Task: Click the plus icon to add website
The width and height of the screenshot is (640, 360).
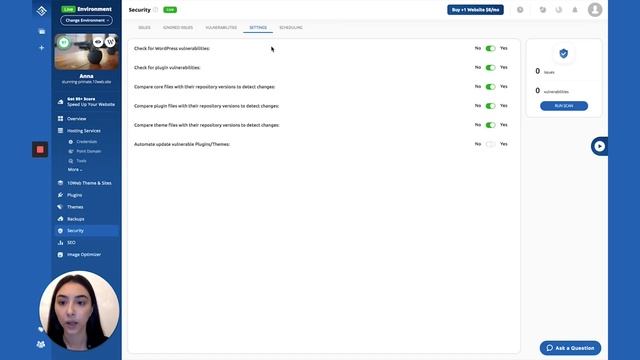Action: (x=42, y=48)
